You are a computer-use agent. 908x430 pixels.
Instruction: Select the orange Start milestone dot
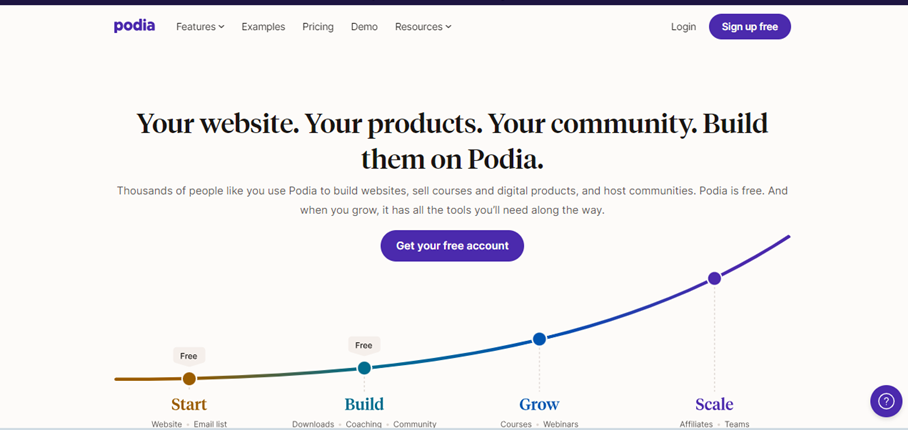(x=189, y=379)
